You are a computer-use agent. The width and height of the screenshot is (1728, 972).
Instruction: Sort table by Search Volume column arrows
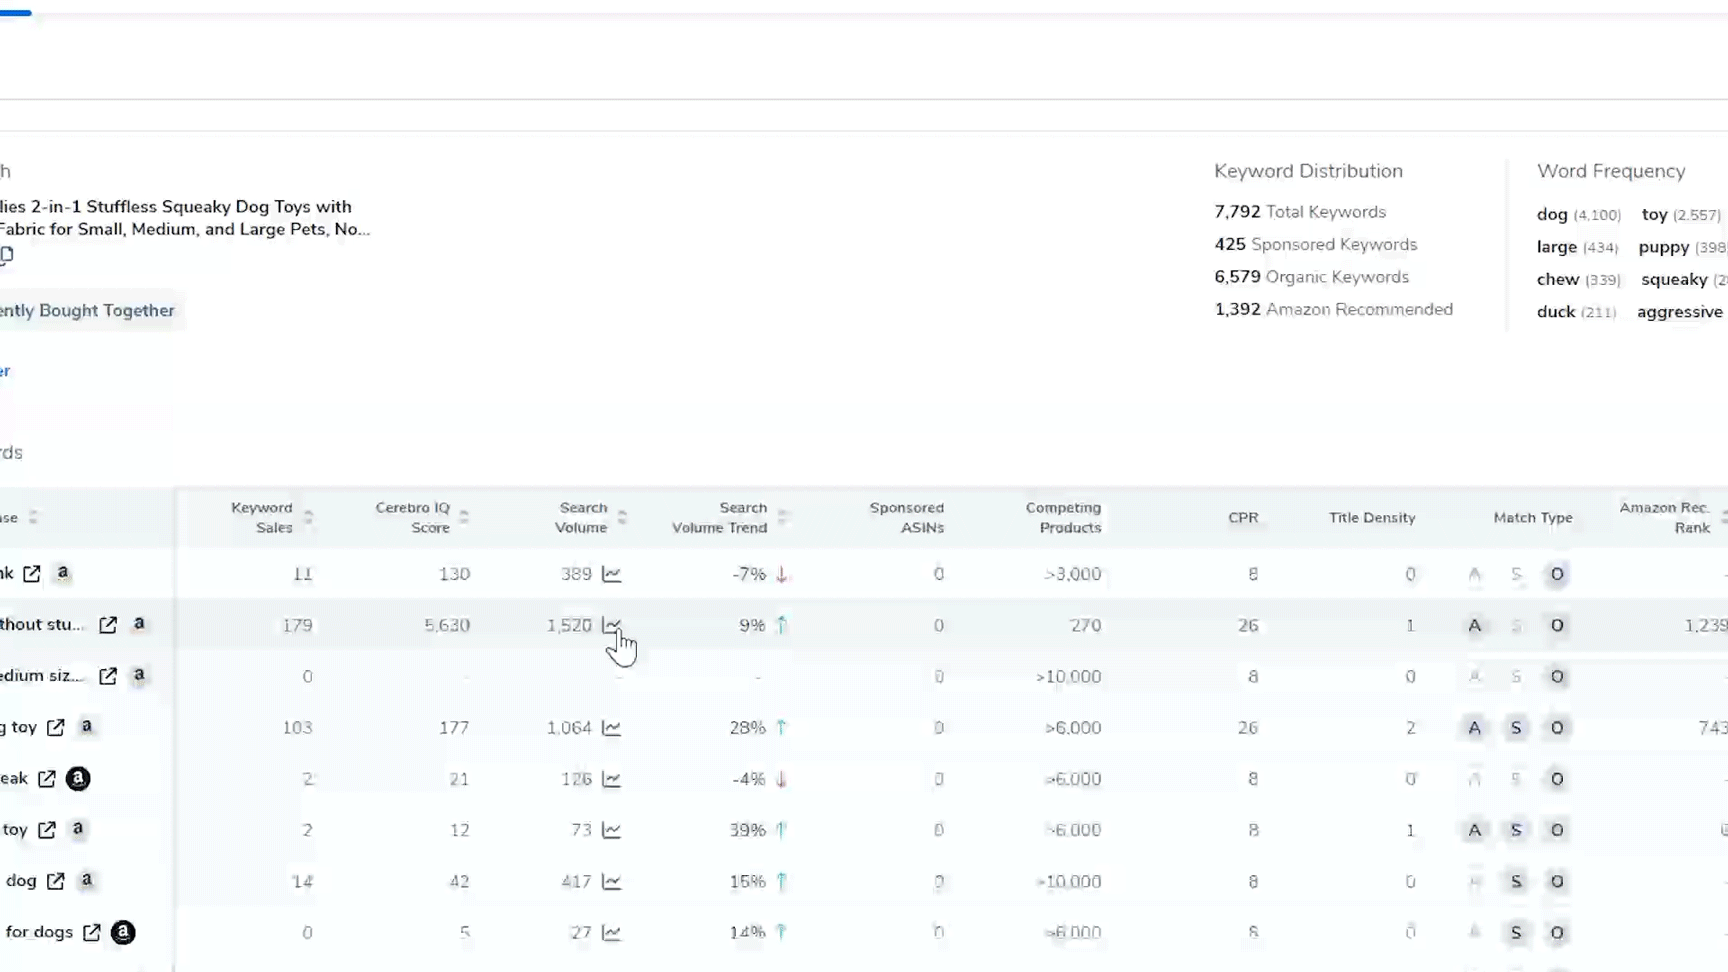click(622, 517)
